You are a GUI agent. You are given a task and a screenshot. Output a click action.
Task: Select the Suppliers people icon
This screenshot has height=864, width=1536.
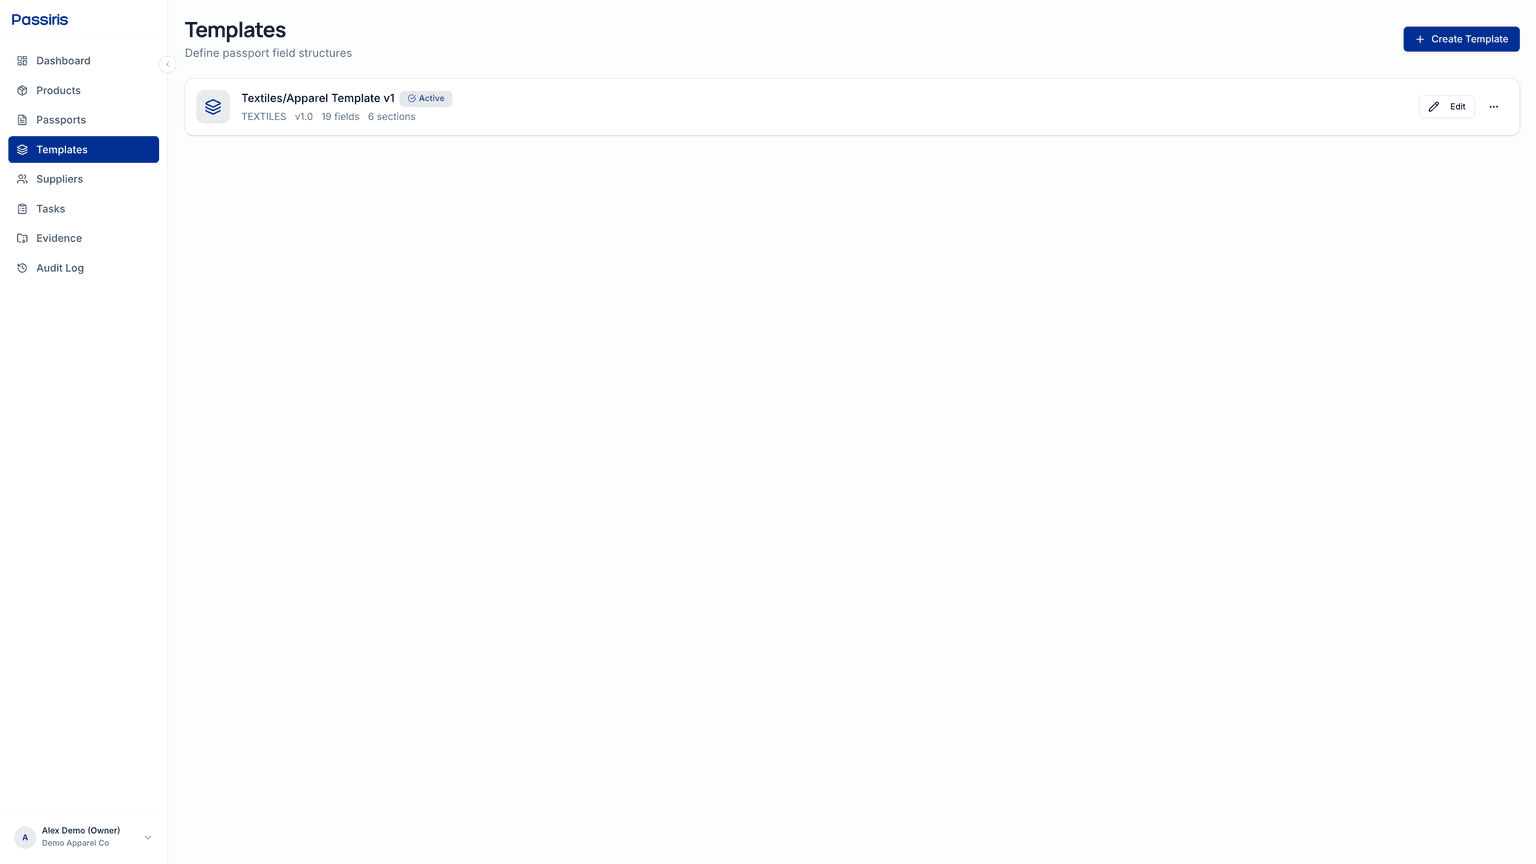pyautogui.click(x=21, y=179)
